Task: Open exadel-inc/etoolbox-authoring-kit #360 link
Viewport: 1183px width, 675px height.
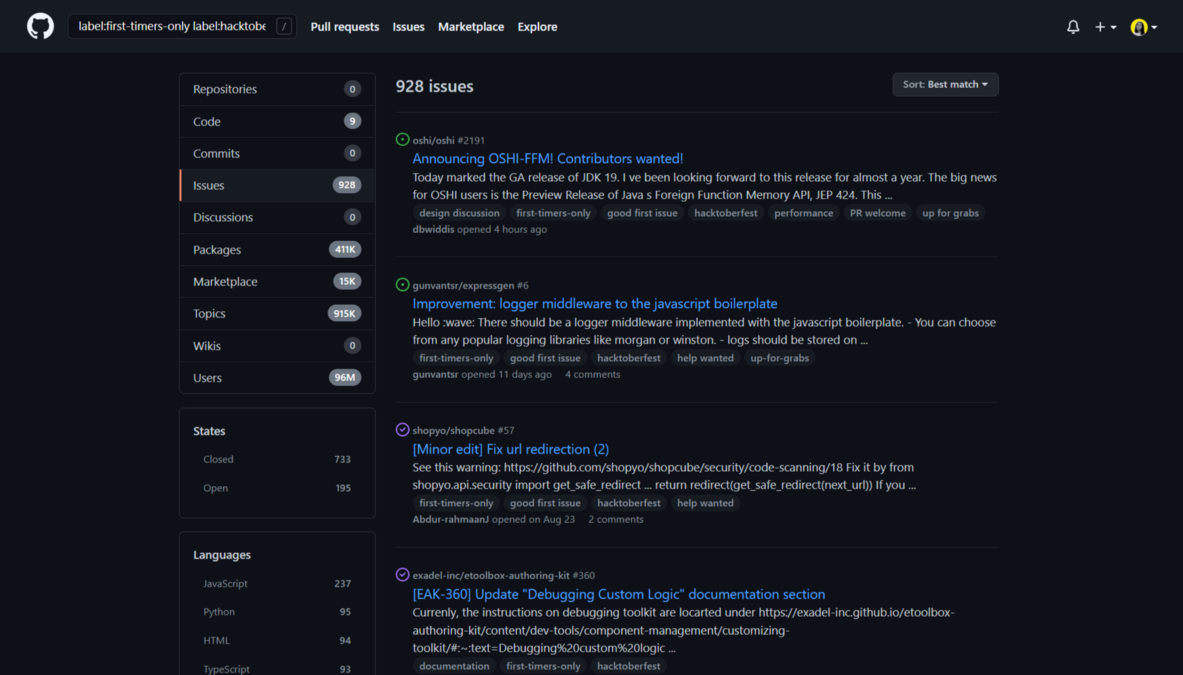Action: [503, 575]
